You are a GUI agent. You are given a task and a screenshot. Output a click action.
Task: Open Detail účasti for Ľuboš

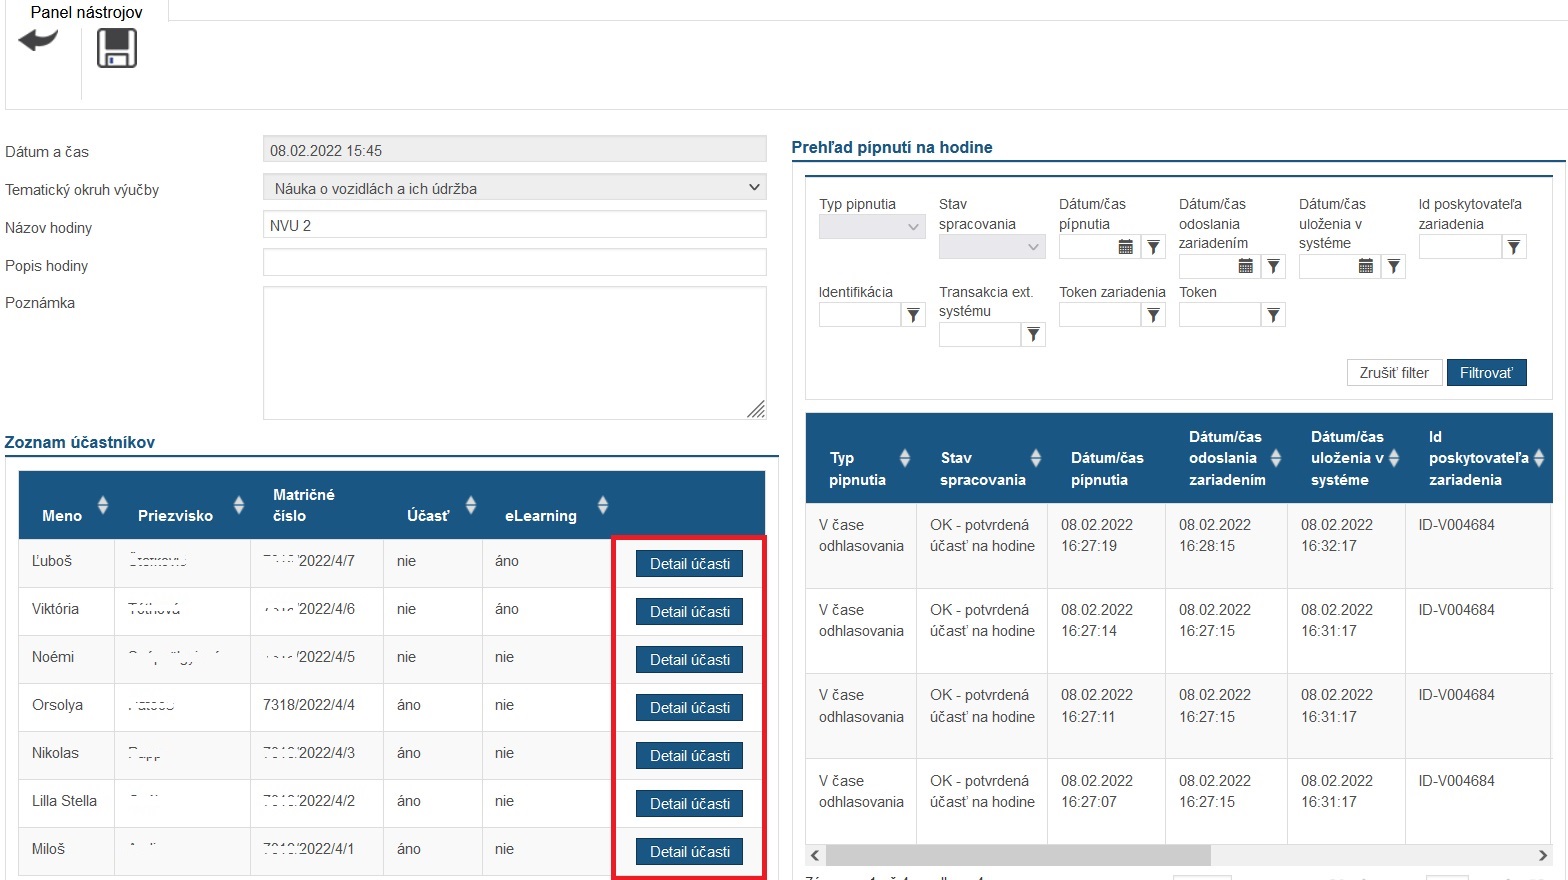[689, 564]
